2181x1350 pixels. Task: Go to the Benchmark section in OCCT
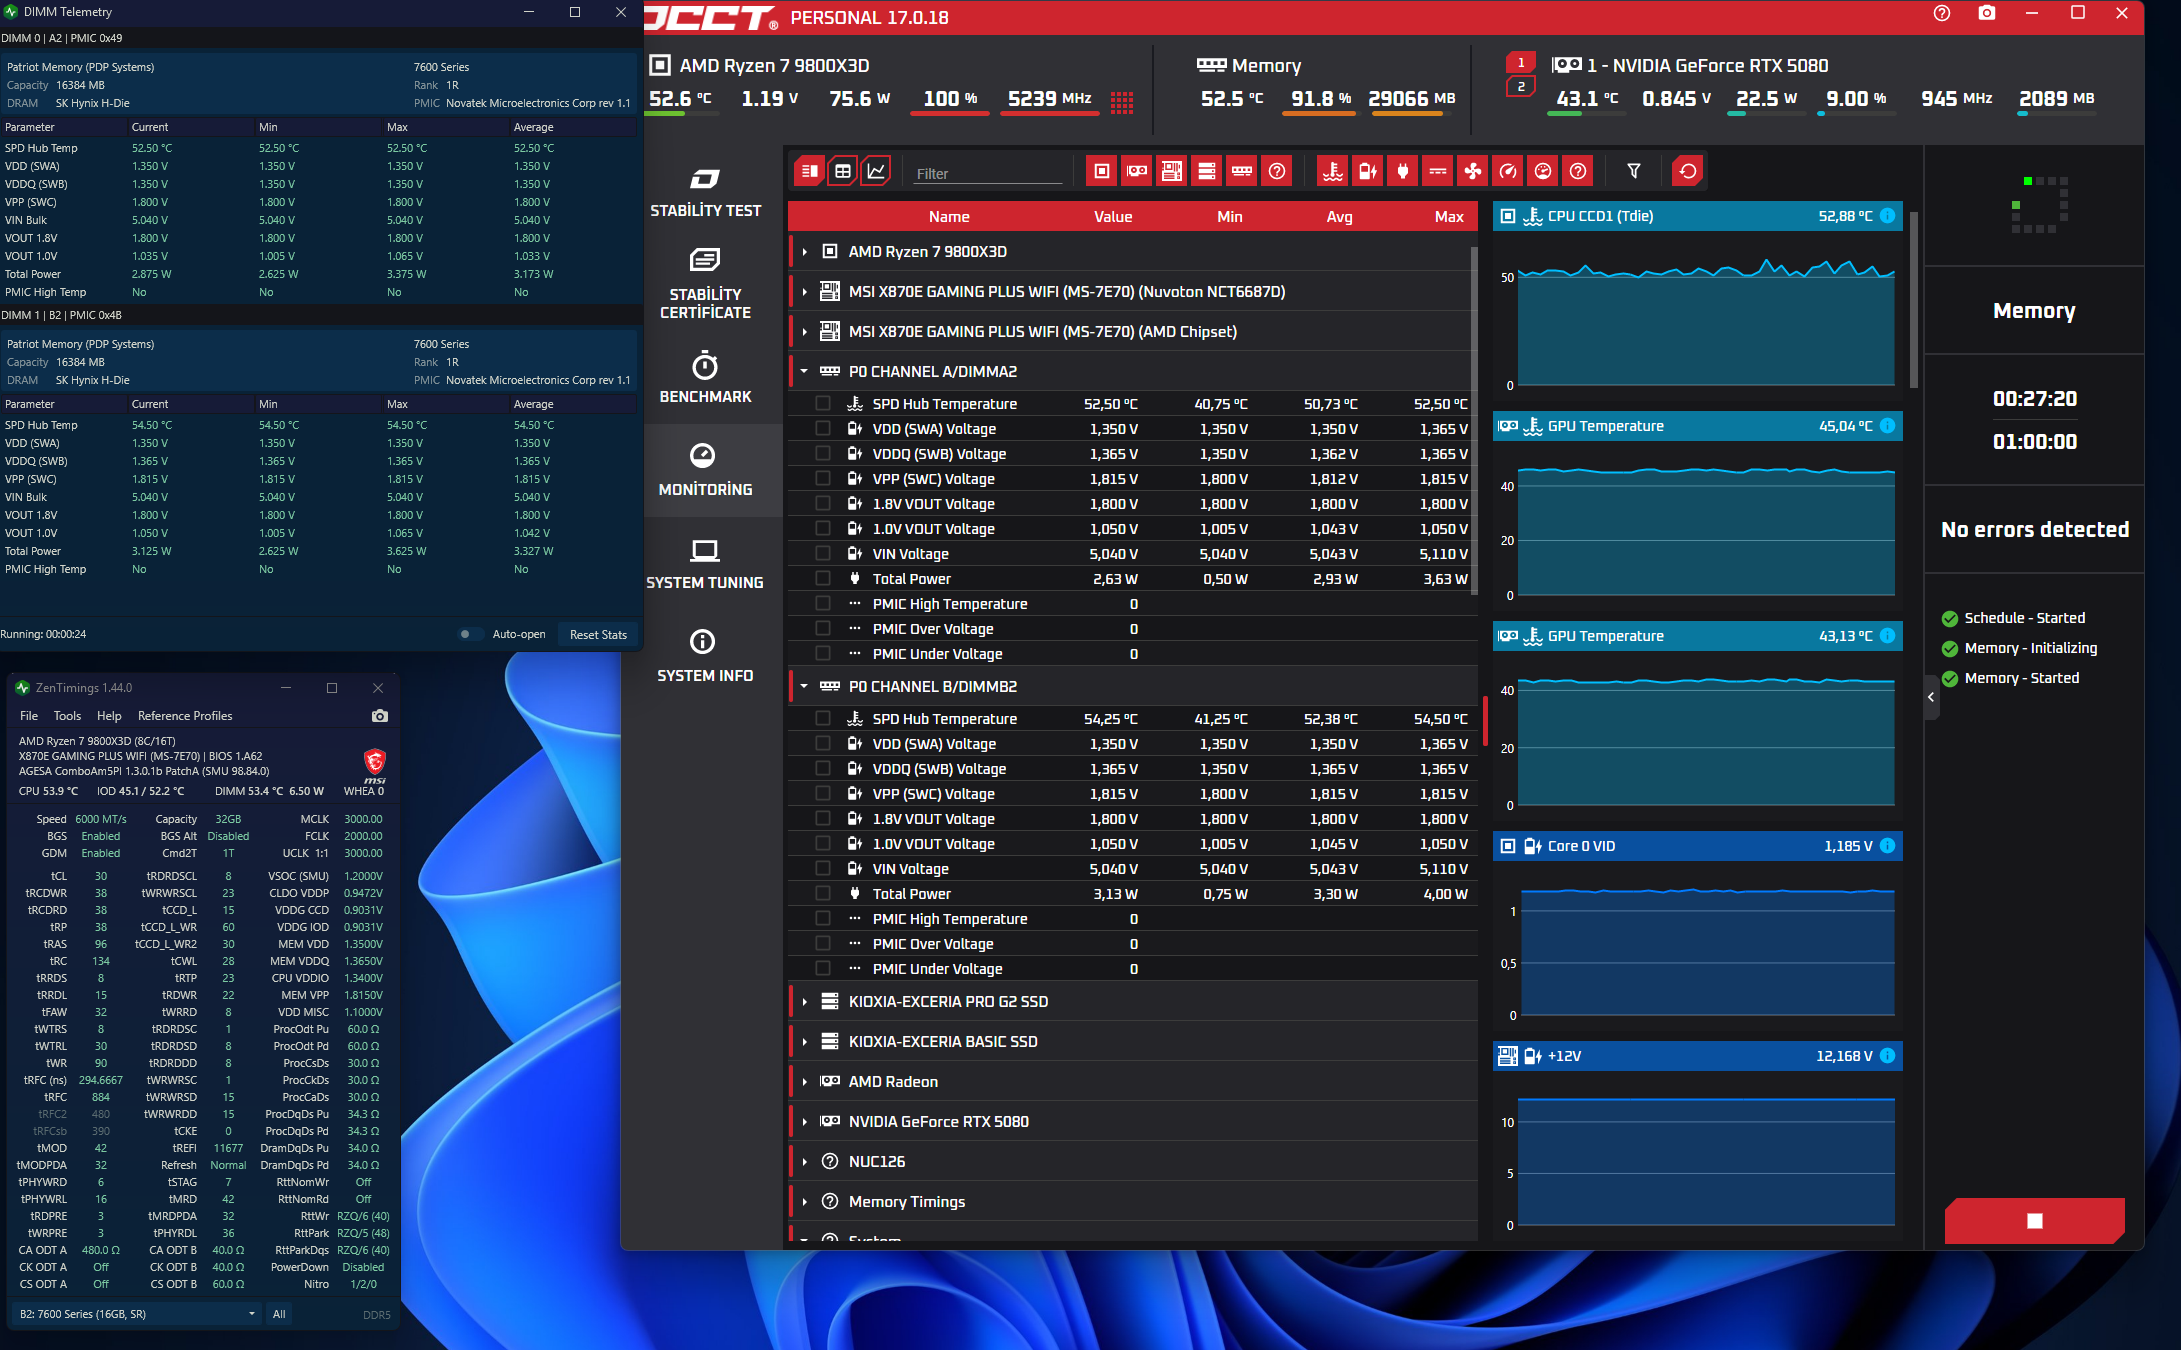pyautogui.click(x=705, y=378)
